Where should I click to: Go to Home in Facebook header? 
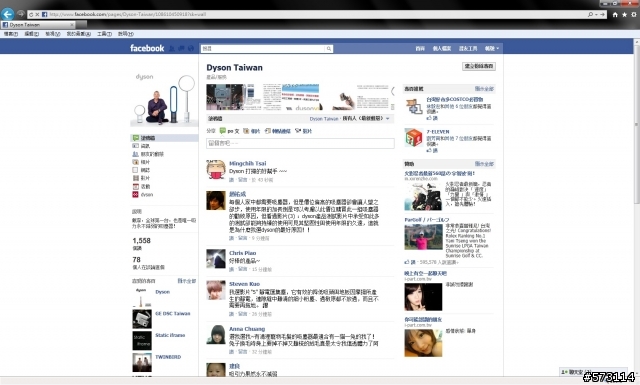click(420, 48)
